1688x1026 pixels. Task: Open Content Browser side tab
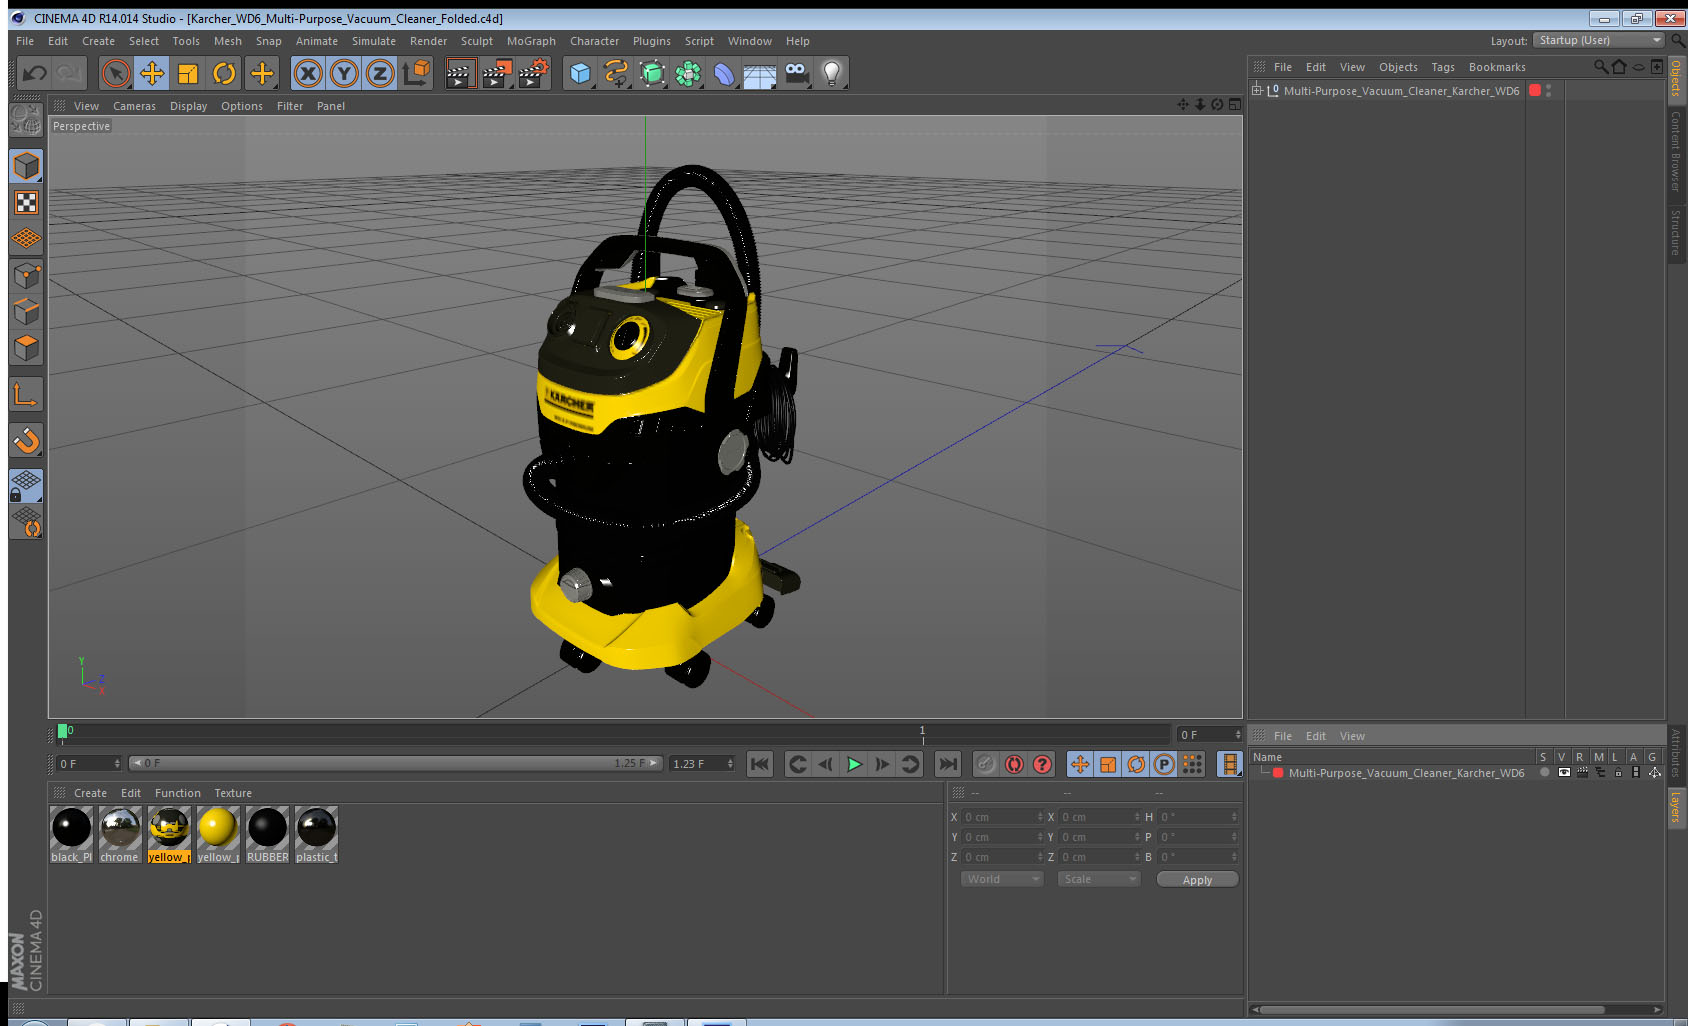1676,151
